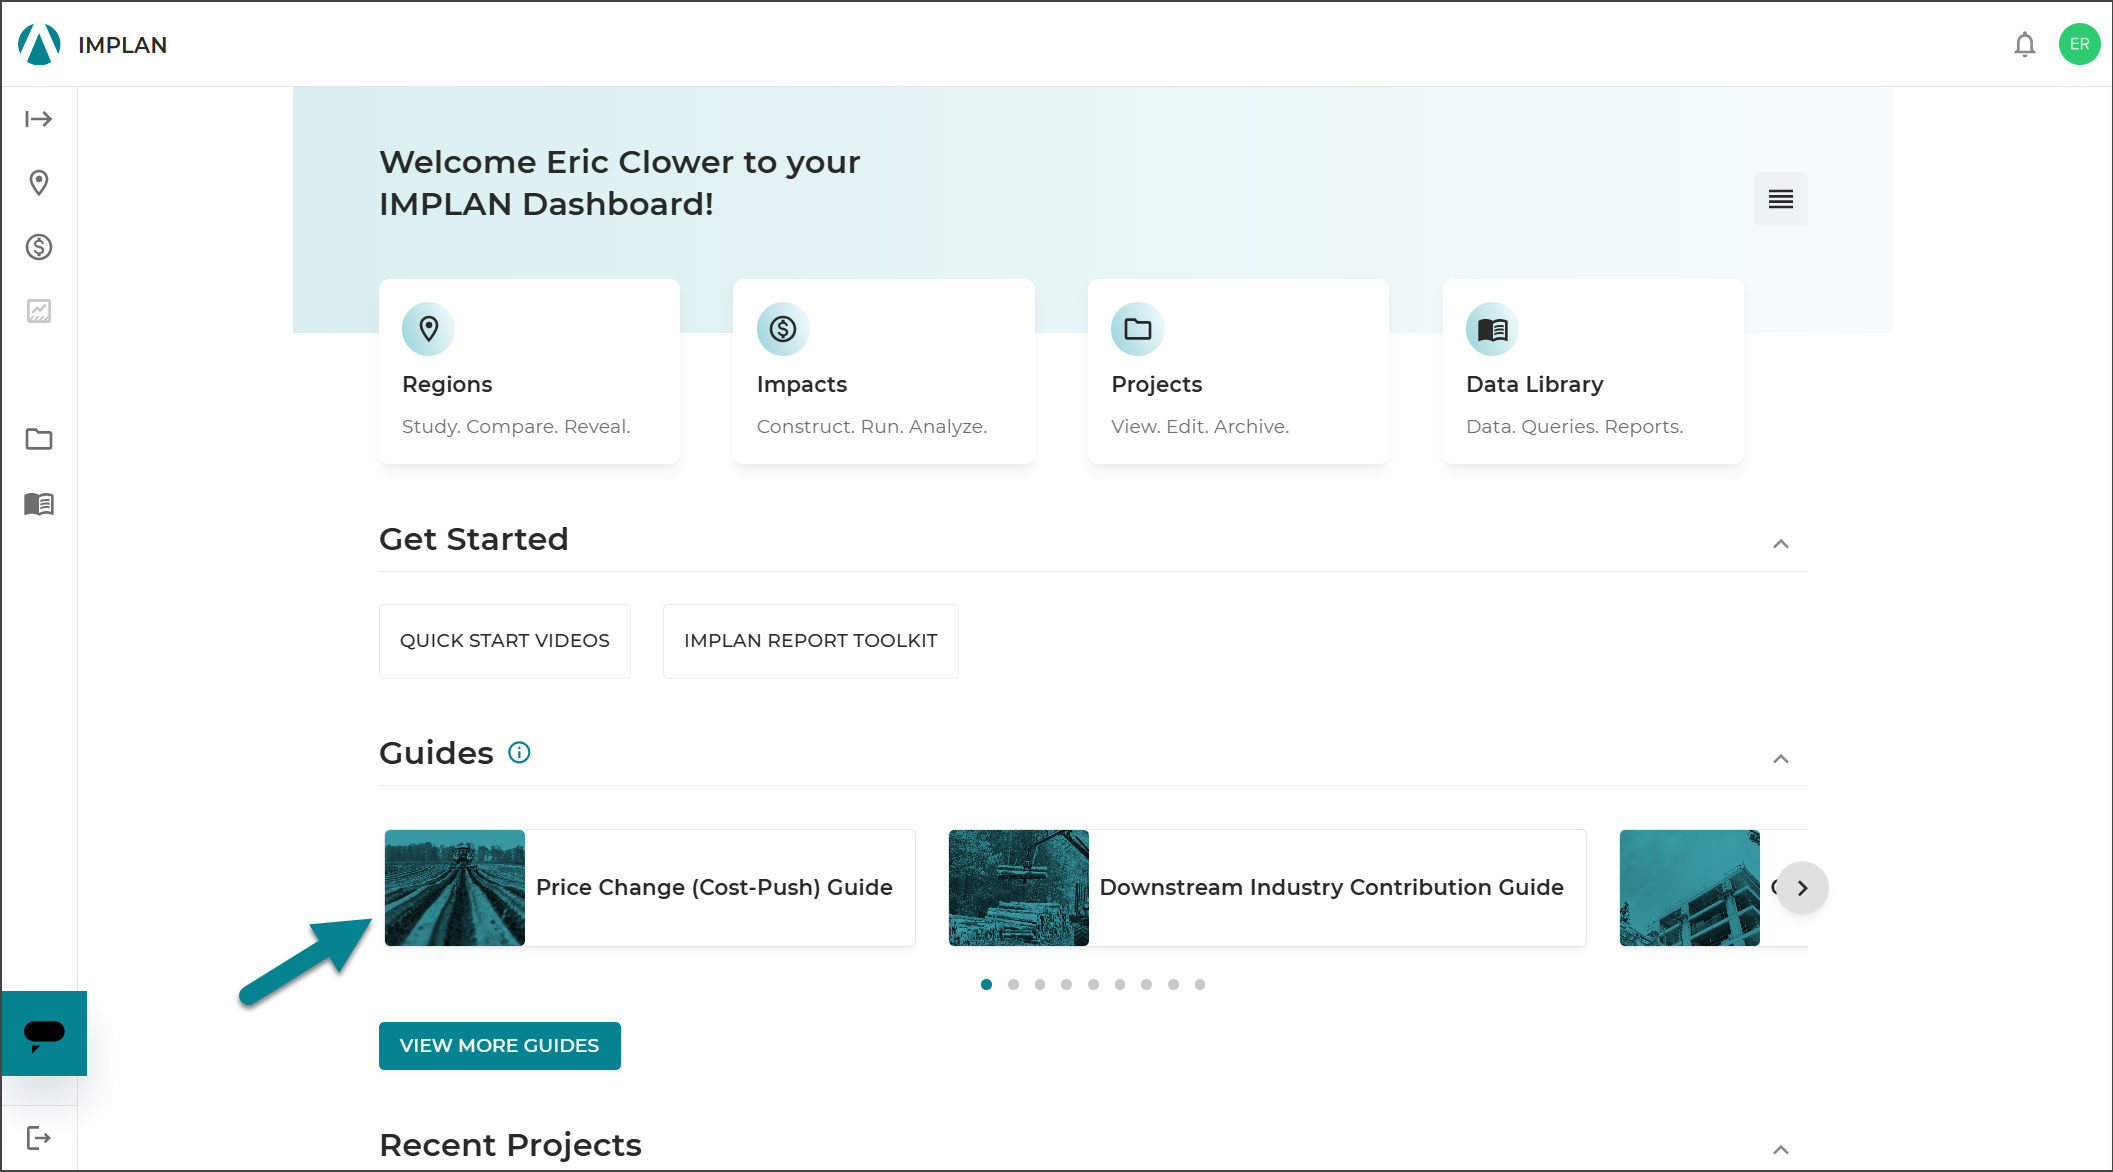Select the ninth carousel page dot
Viewport: 2113px width, 1172px height.
click(x=1200, y=985)
